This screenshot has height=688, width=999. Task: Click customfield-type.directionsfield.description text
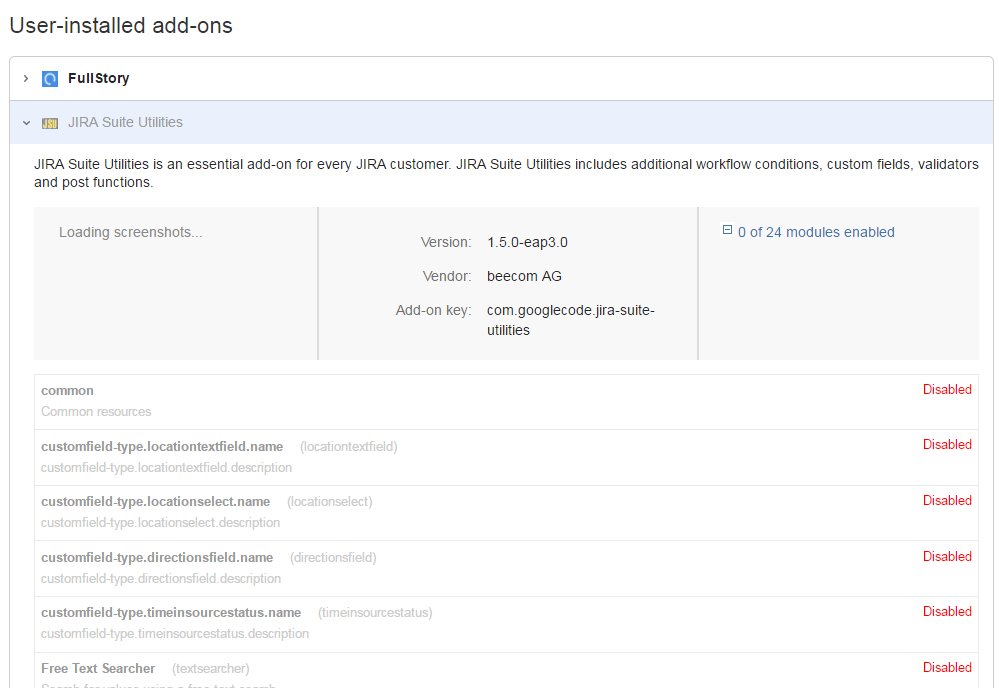tap(161, 578)
